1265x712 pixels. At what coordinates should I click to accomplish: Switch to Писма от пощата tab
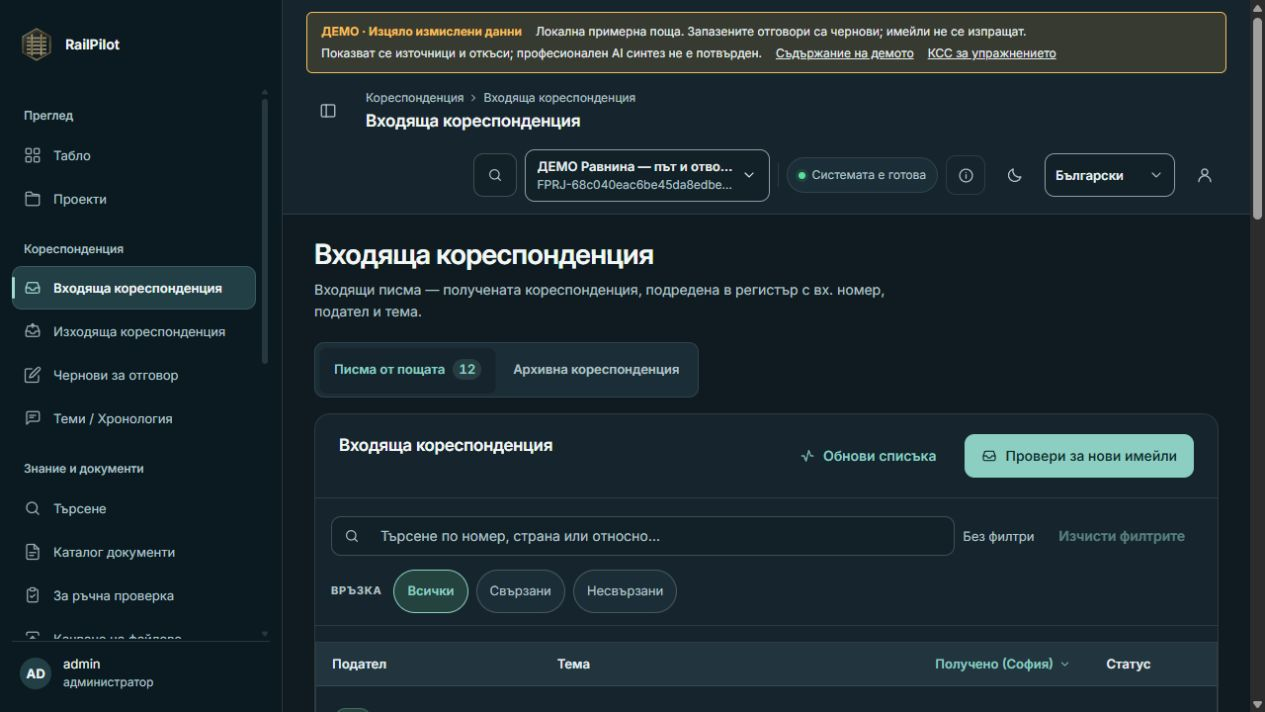(406, 370)
